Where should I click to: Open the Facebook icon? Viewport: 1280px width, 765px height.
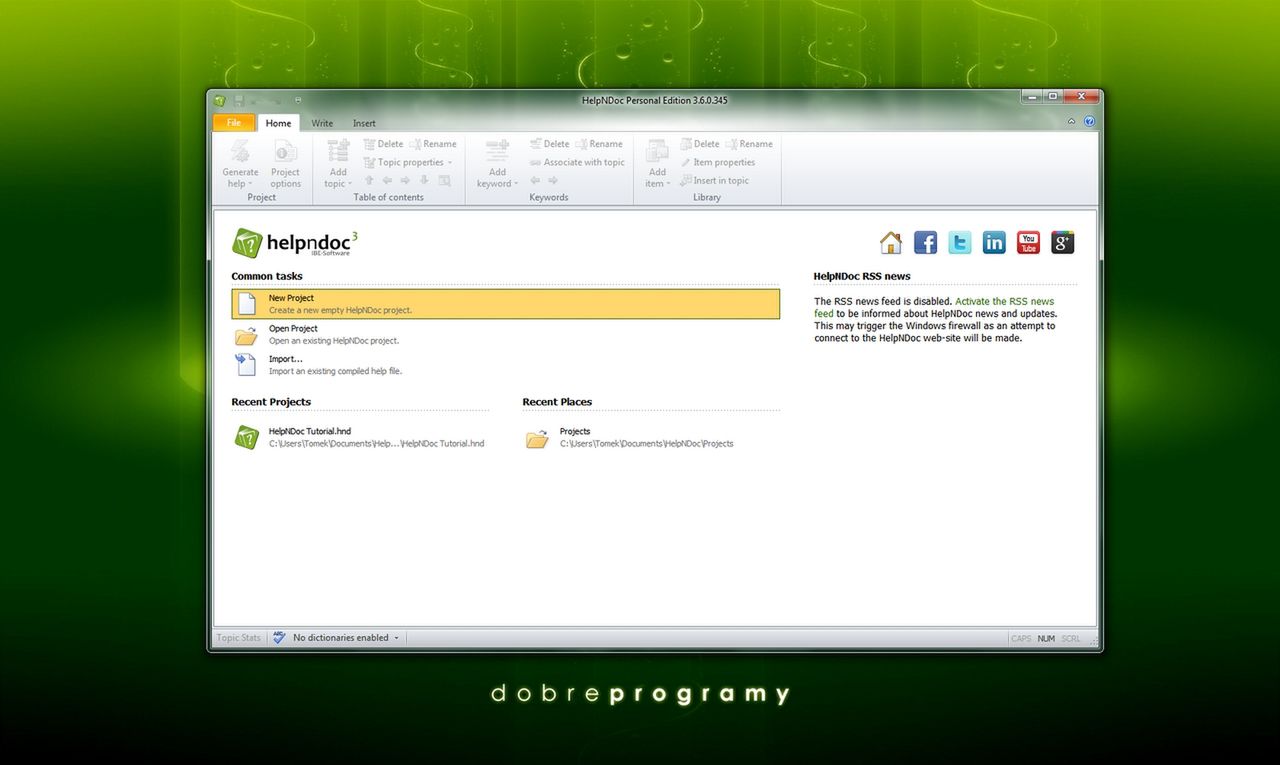[926, 243]
